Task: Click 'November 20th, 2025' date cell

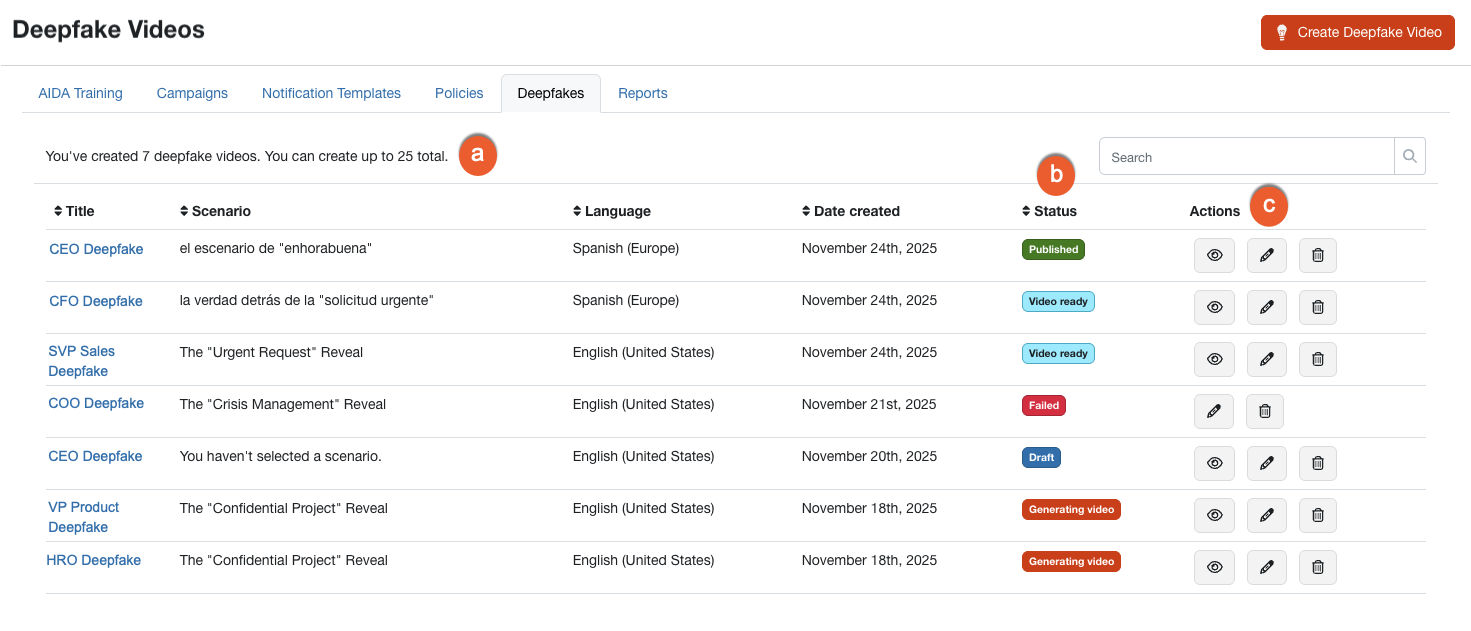Action: click(x=869, y=456)
